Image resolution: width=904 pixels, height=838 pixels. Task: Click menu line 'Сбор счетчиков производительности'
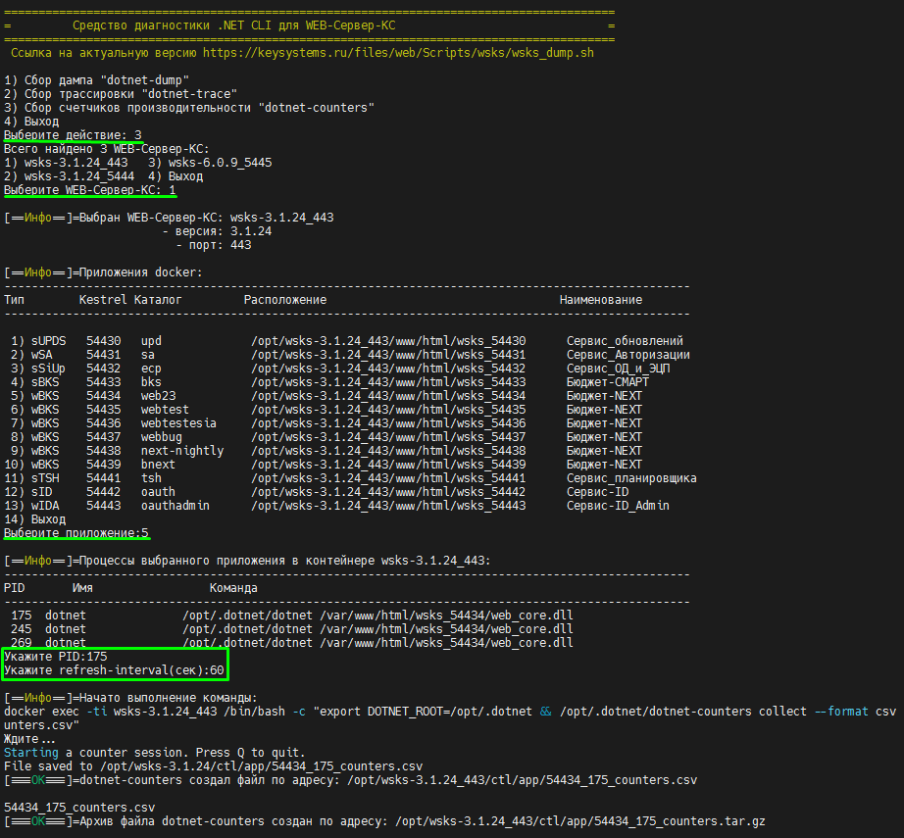pos(189,108)
